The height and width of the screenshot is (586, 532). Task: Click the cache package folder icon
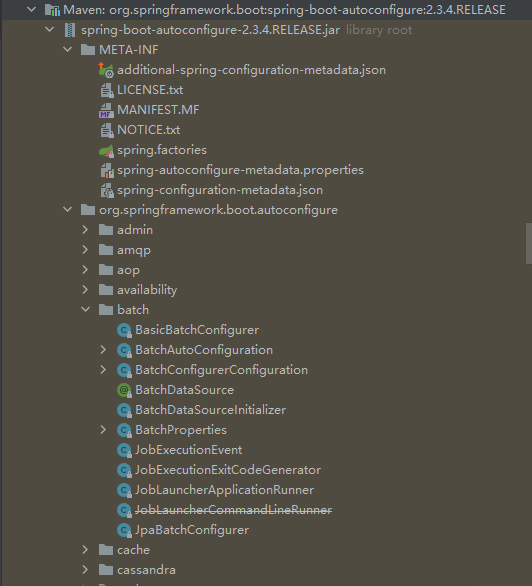coord(106,550)
